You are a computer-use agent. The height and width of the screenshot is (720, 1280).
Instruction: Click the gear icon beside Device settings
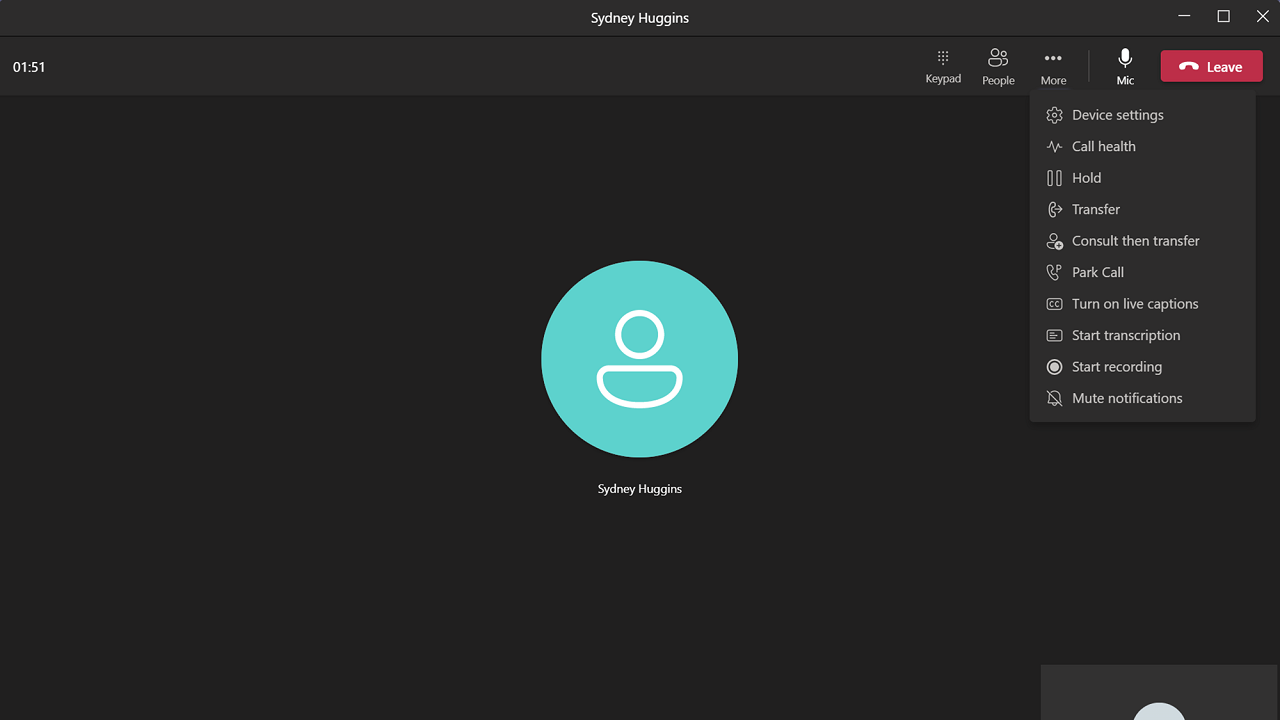point(1054,115)
